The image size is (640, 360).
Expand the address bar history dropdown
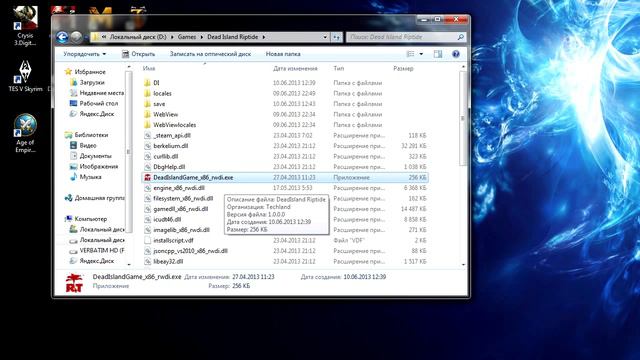[x=325, y=37]
